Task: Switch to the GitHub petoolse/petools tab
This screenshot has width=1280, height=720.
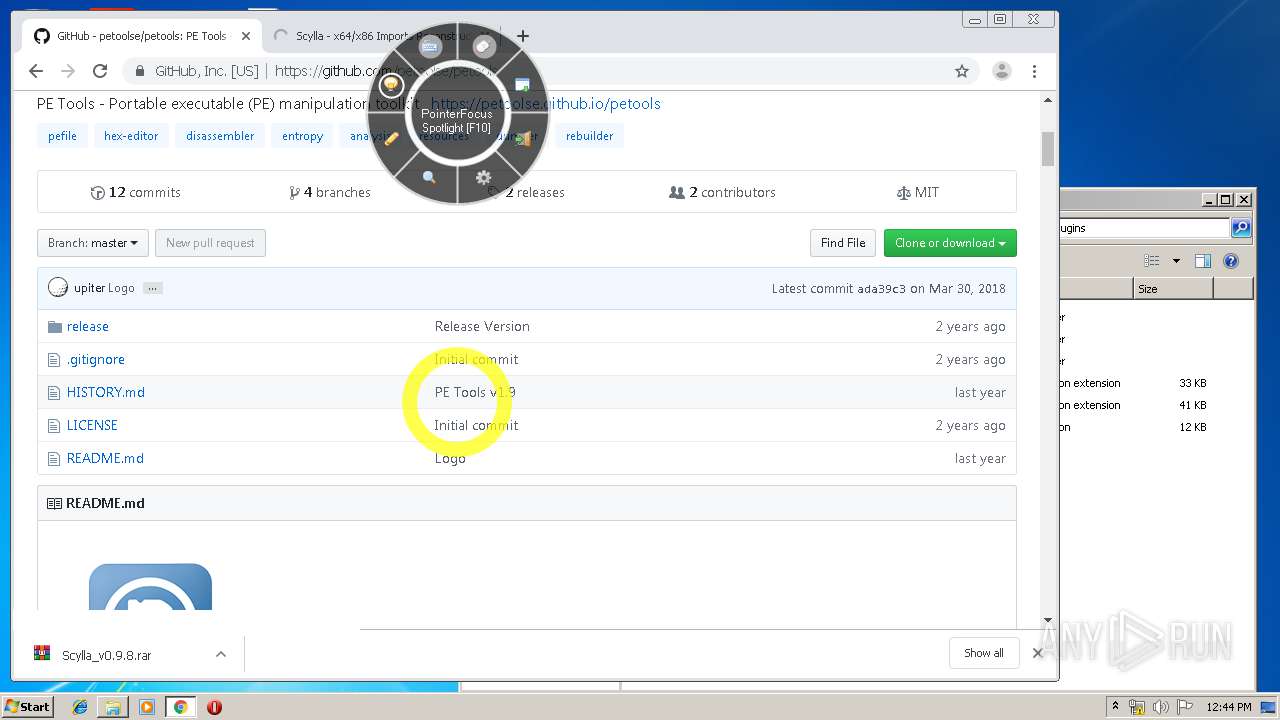Action: click(x=140, y=36)
